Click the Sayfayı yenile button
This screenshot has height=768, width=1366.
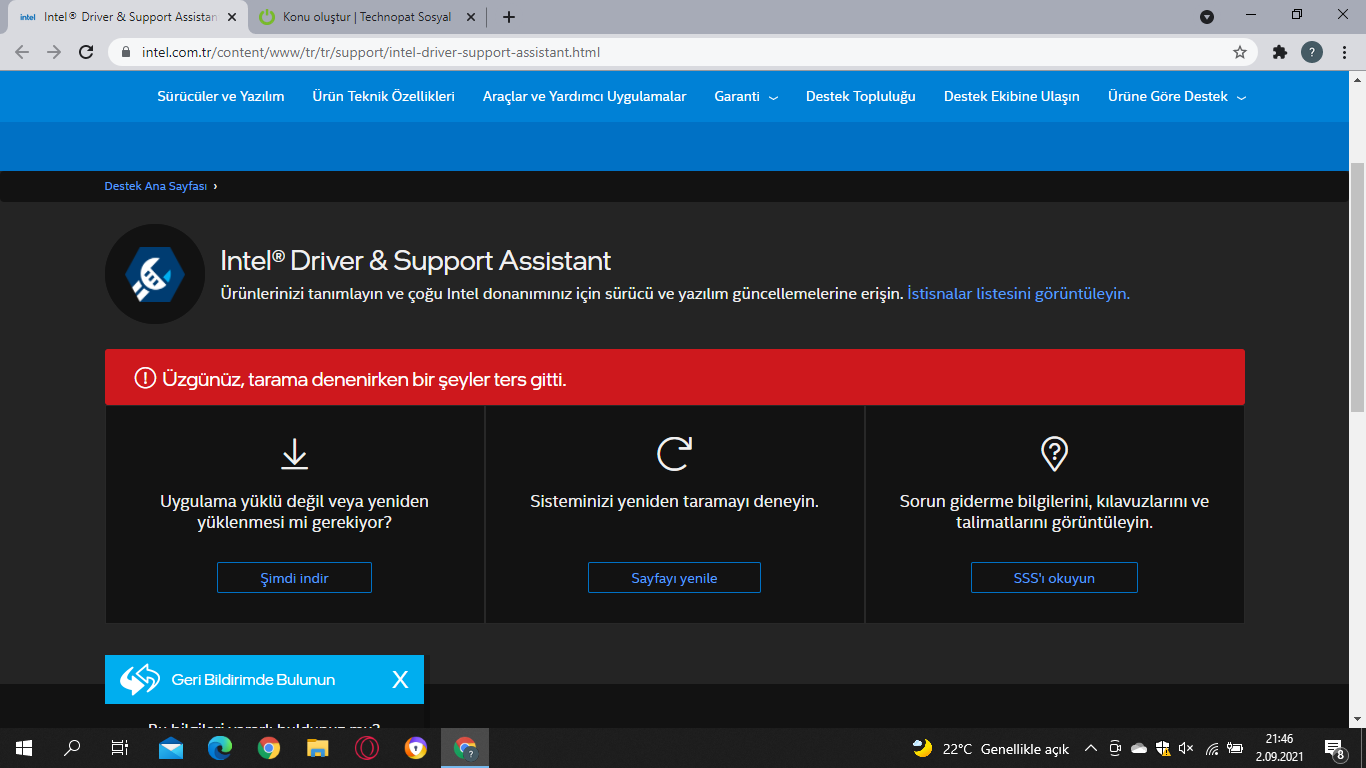tap(674, 578)
